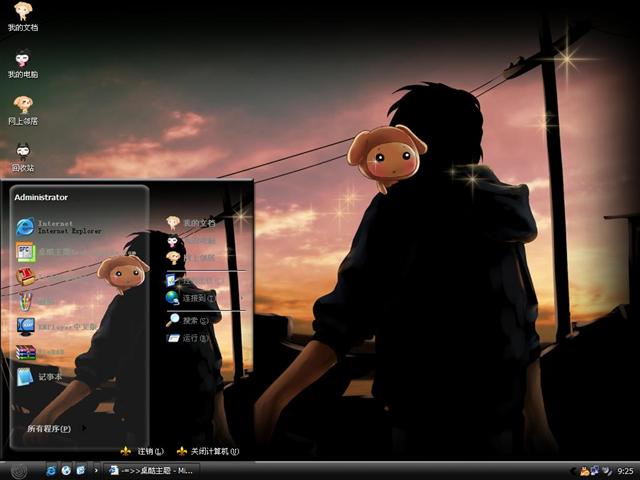Click the round Start button on taskbar

click(18, 471)
